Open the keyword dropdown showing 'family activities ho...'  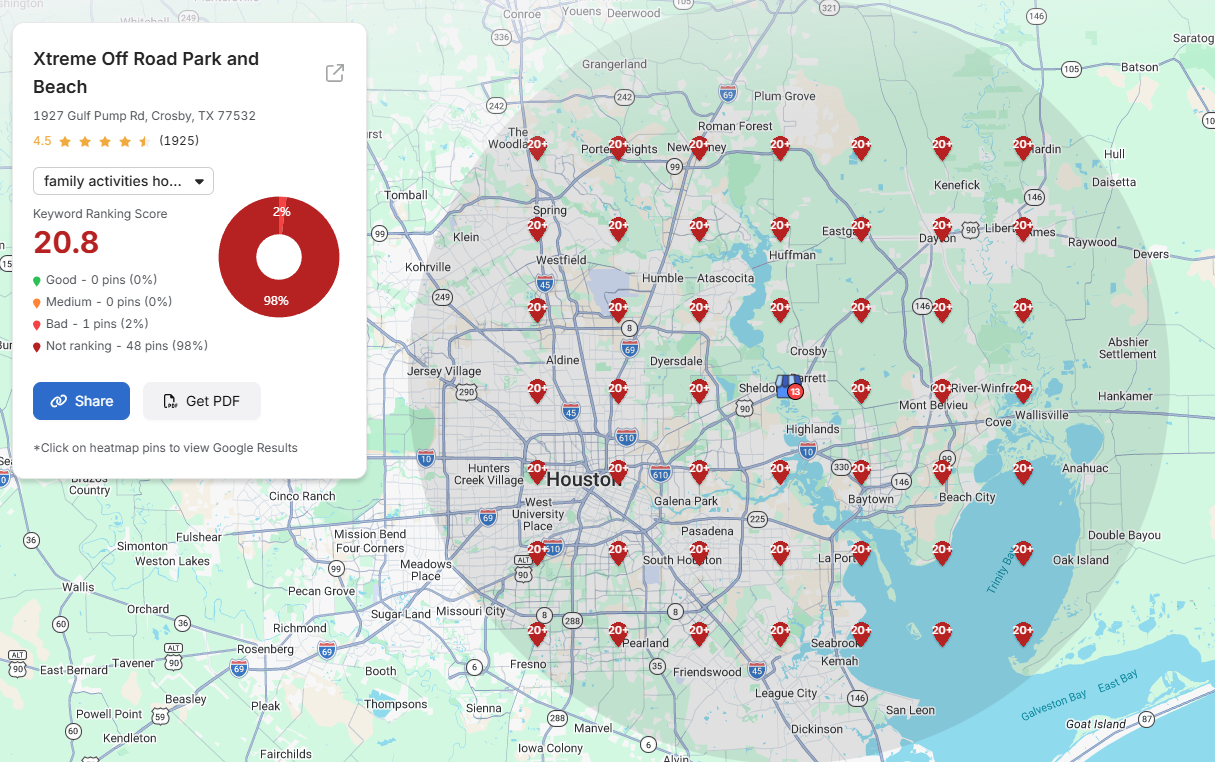[x=123, y=181]
